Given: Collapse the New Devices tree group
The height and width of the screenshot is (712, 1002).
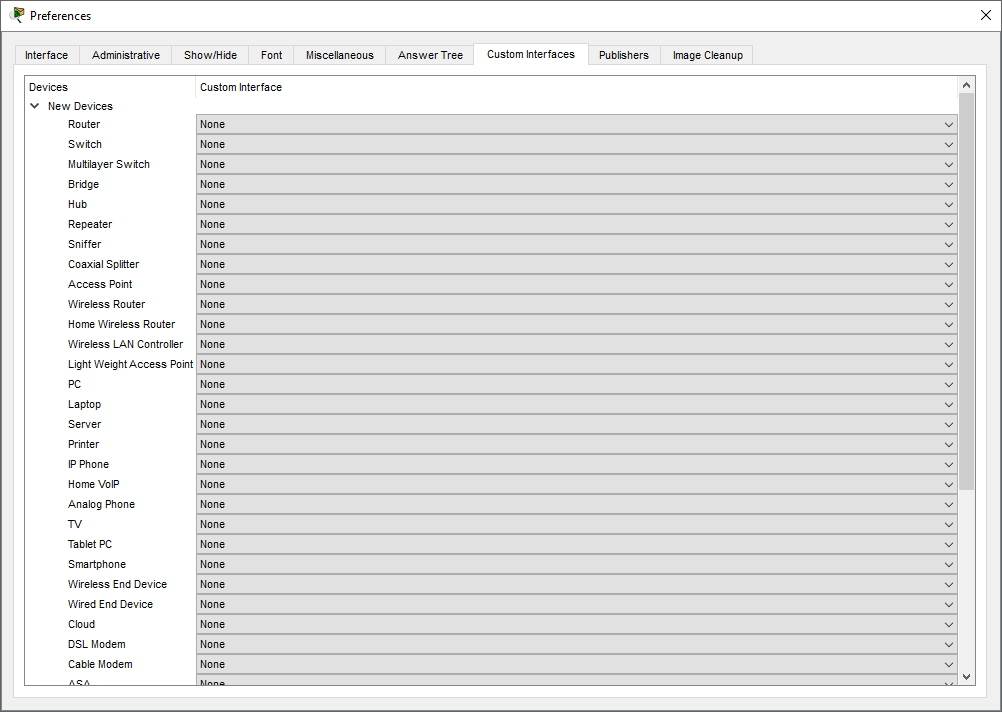Looking at the screenshot, I should click(35, 106).
